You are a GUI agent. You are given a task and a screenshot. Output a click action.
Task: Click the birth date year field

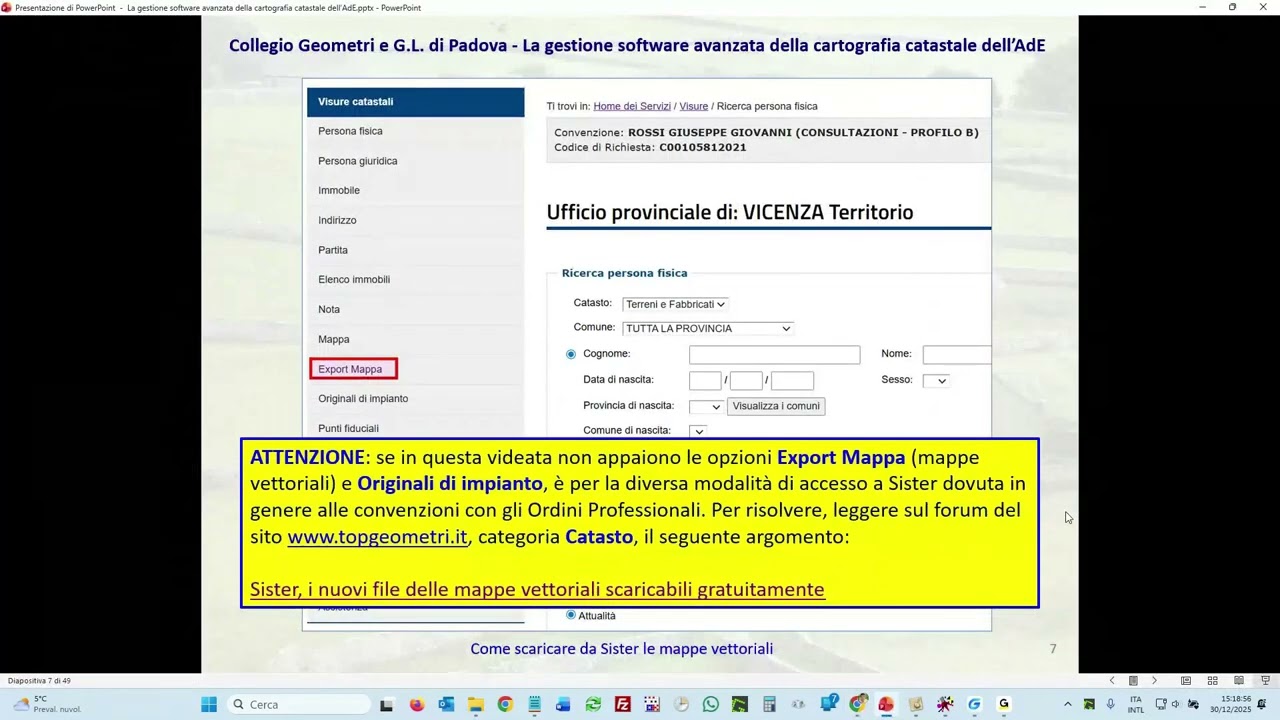click(792, 381)
